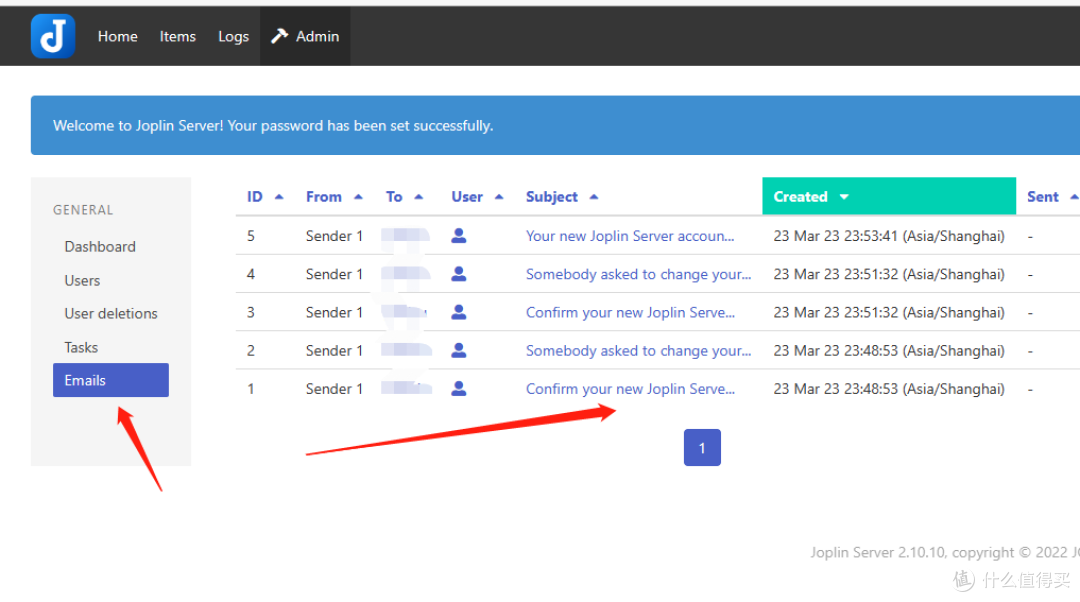Open 'Your new Joplin Server account' email

pyautogui.click(x=630, y=236)
